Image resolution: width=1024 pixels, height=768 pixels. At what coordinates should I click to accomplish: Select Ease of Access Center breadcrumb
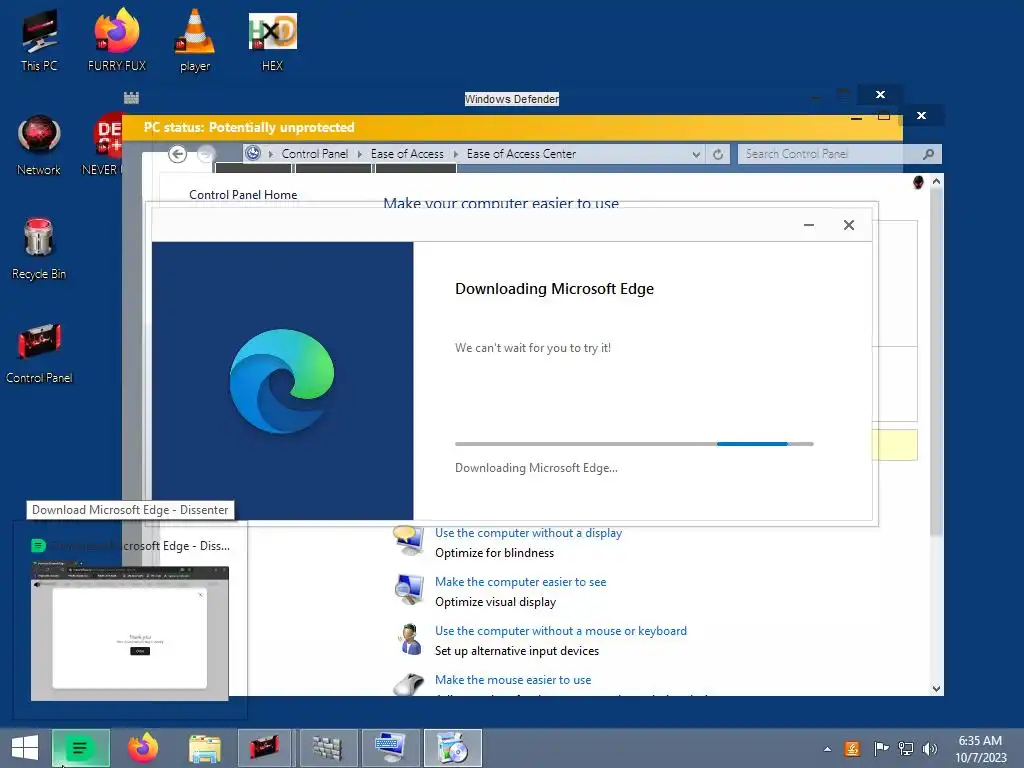(x=521, y=154)
